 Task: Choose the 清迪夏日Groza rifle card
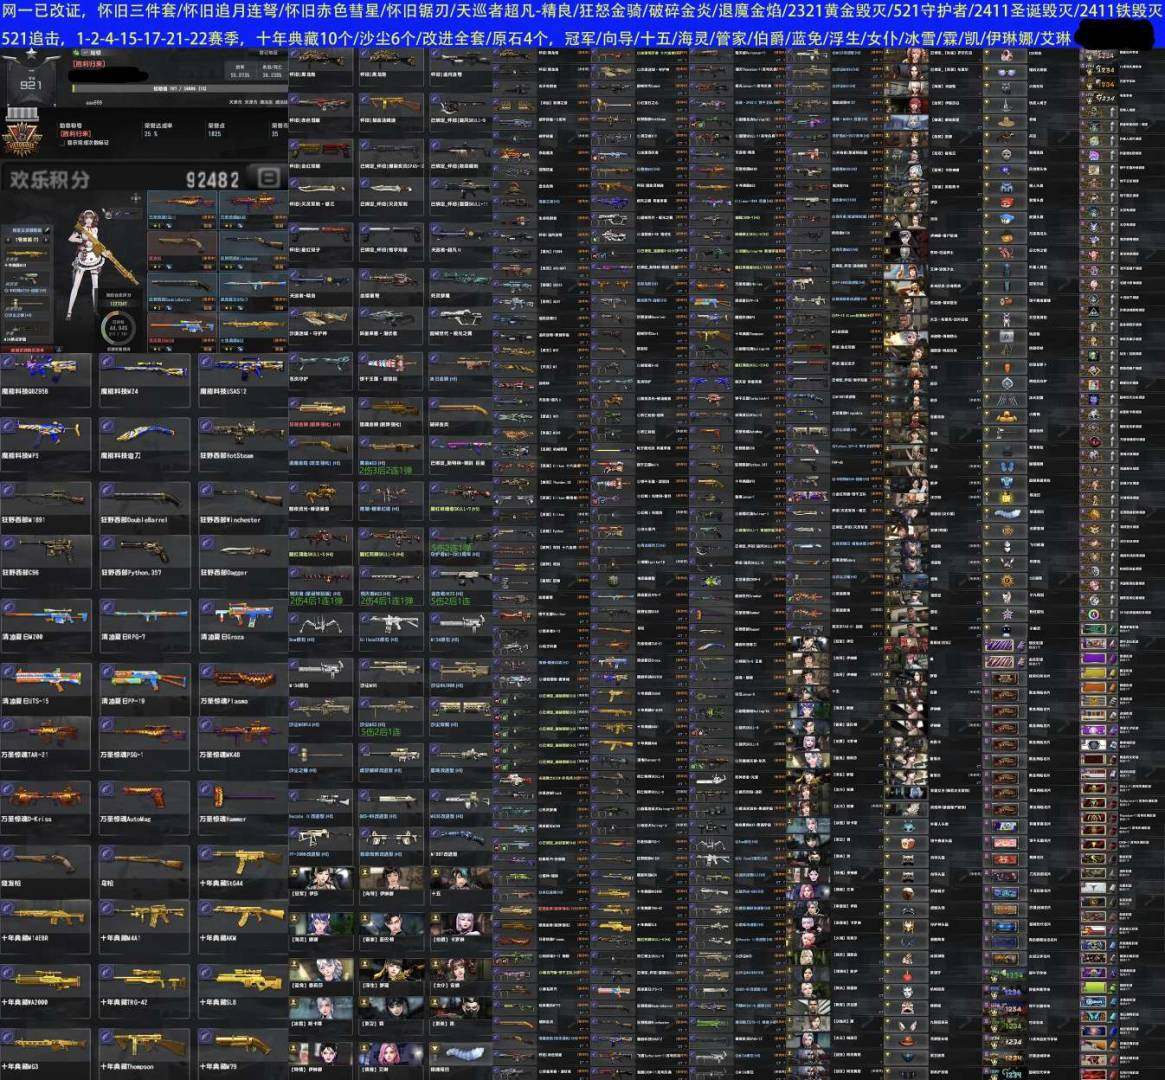point(243,621)
